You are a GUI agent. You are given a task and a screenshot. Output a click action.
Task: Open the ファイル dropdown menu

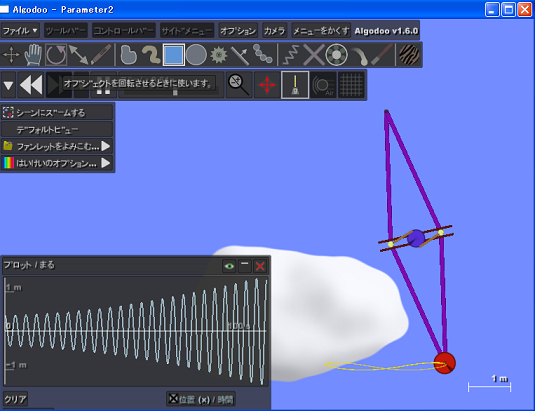(20, 31)
